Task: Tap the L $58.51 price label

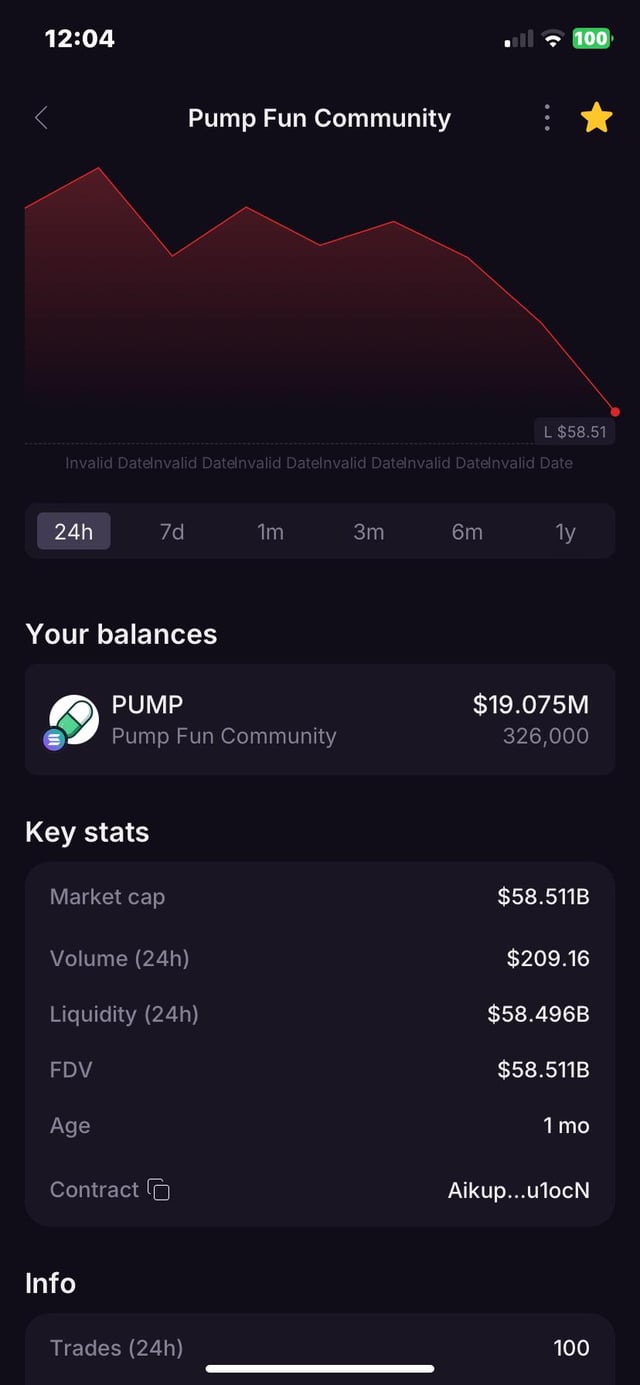Action: [574, 432]
